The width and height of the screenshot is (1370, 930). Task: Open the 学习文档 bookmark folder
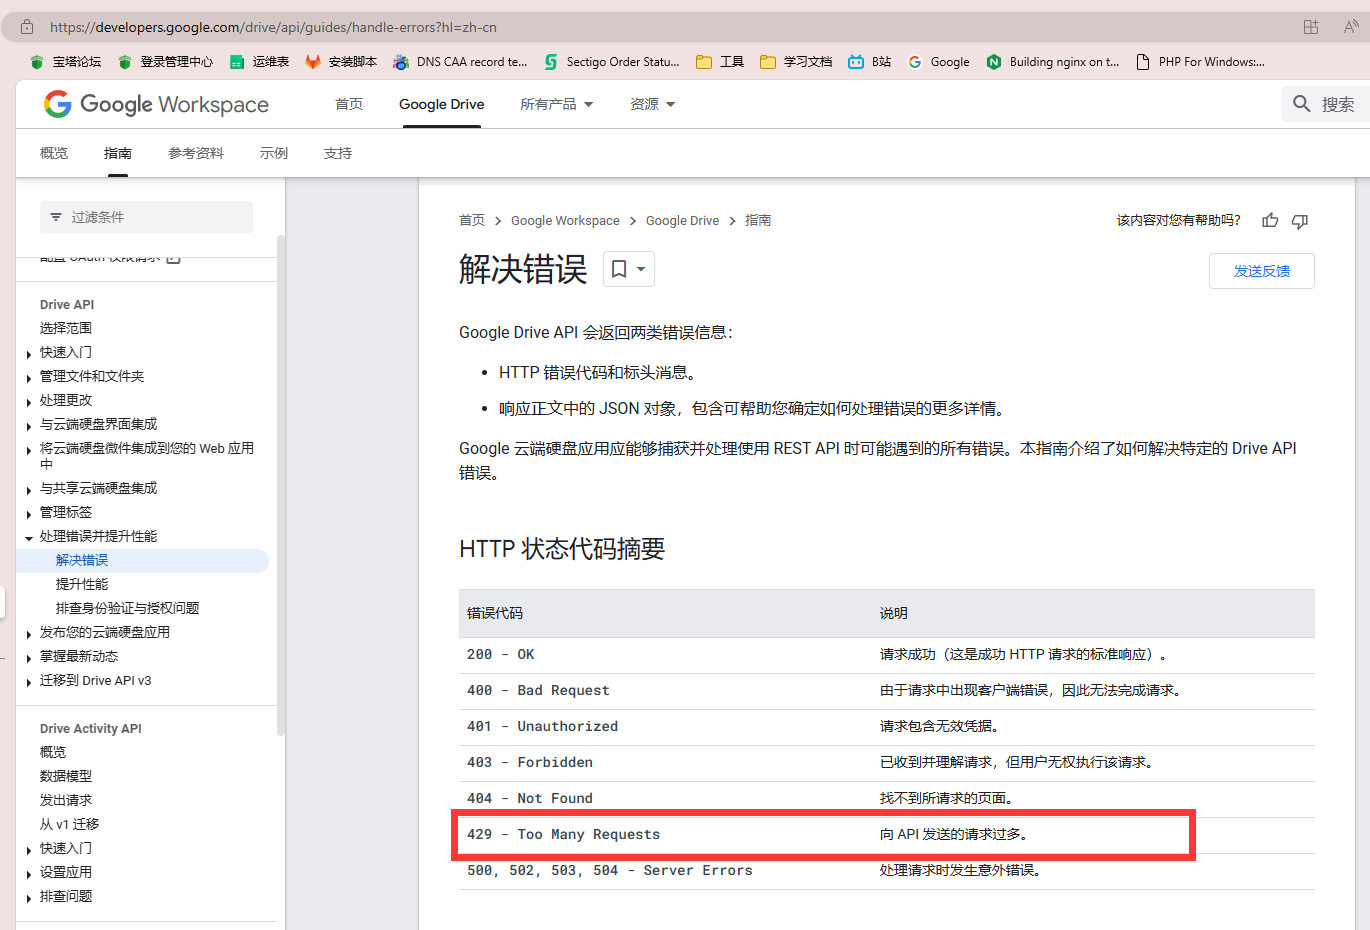(x=796, y=62)
